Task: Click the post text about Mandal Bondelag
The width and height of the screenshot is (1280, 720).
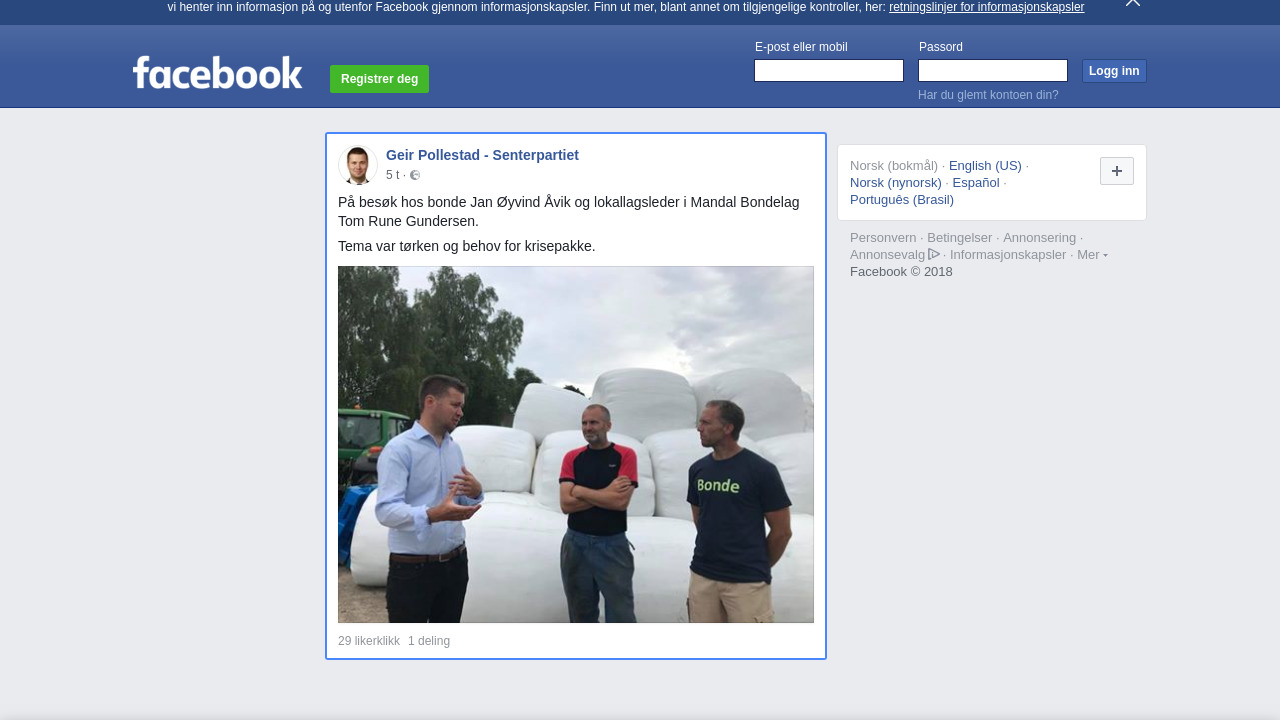Action: [569, 211]
